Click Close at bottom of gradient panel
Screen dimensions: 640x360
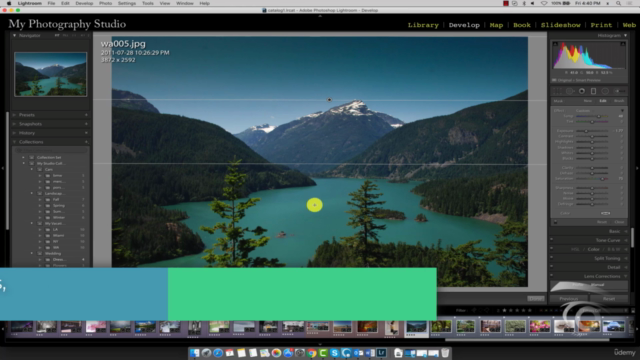coord(619,222)
